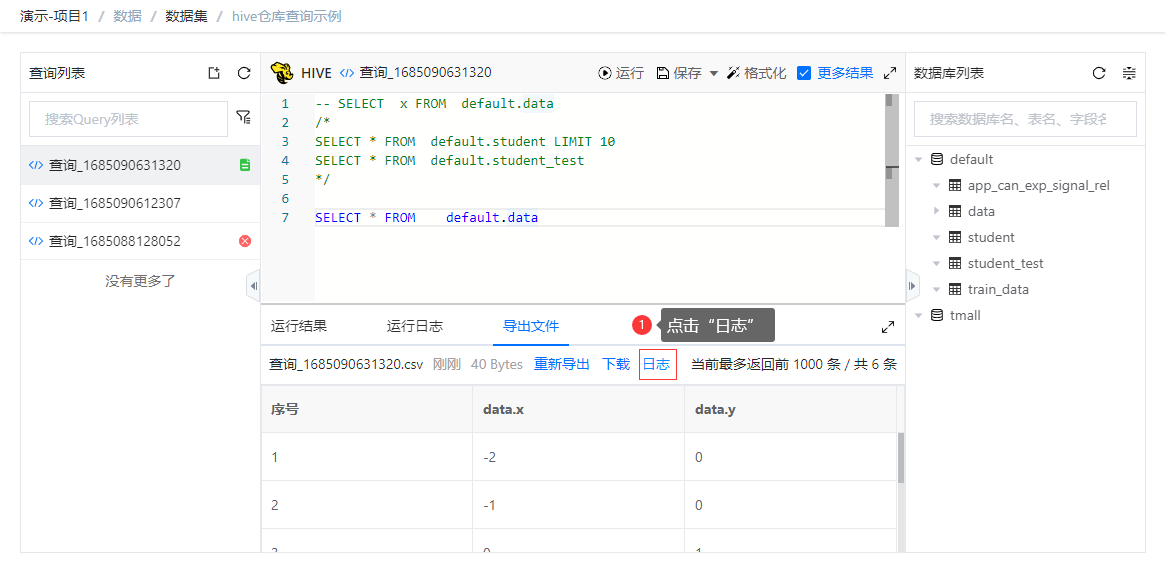Click the collapse-all icon in database list header
Image resolution: width=1166 pixels, height=571 pixels.
[x=1129, y=73]
